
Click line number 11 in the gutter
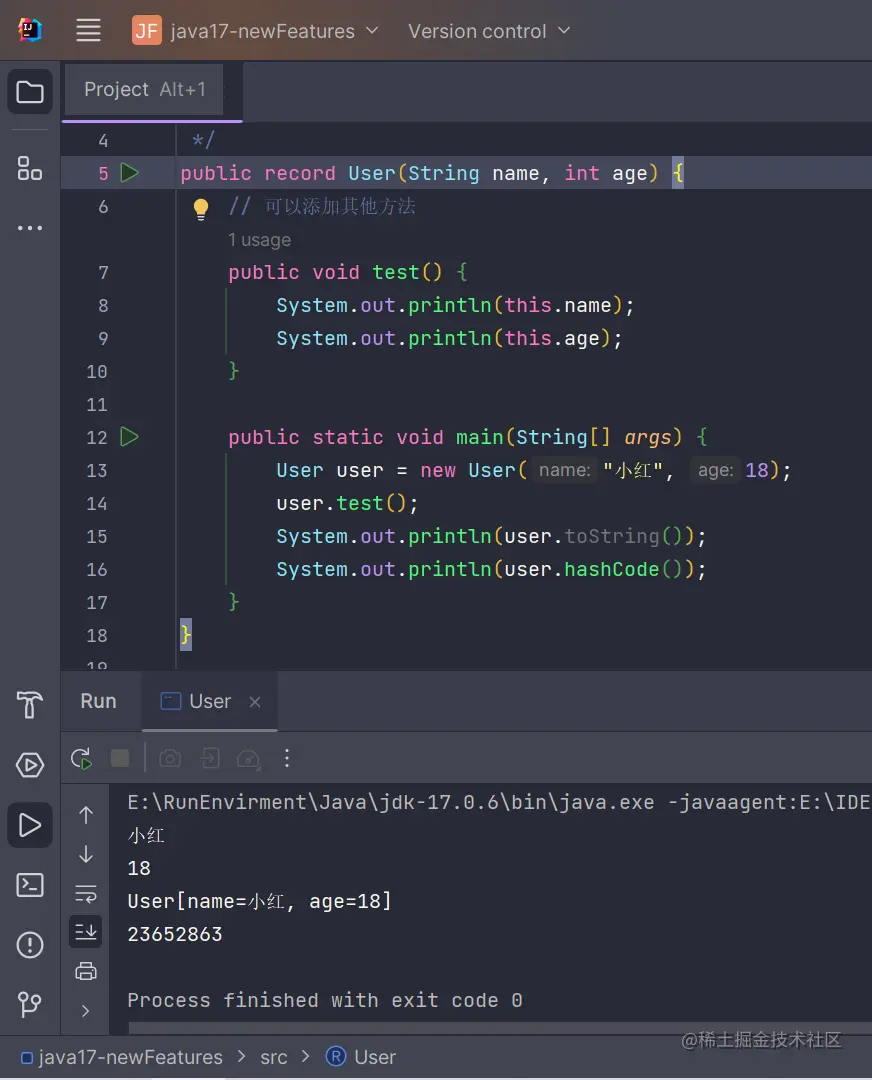96,404
